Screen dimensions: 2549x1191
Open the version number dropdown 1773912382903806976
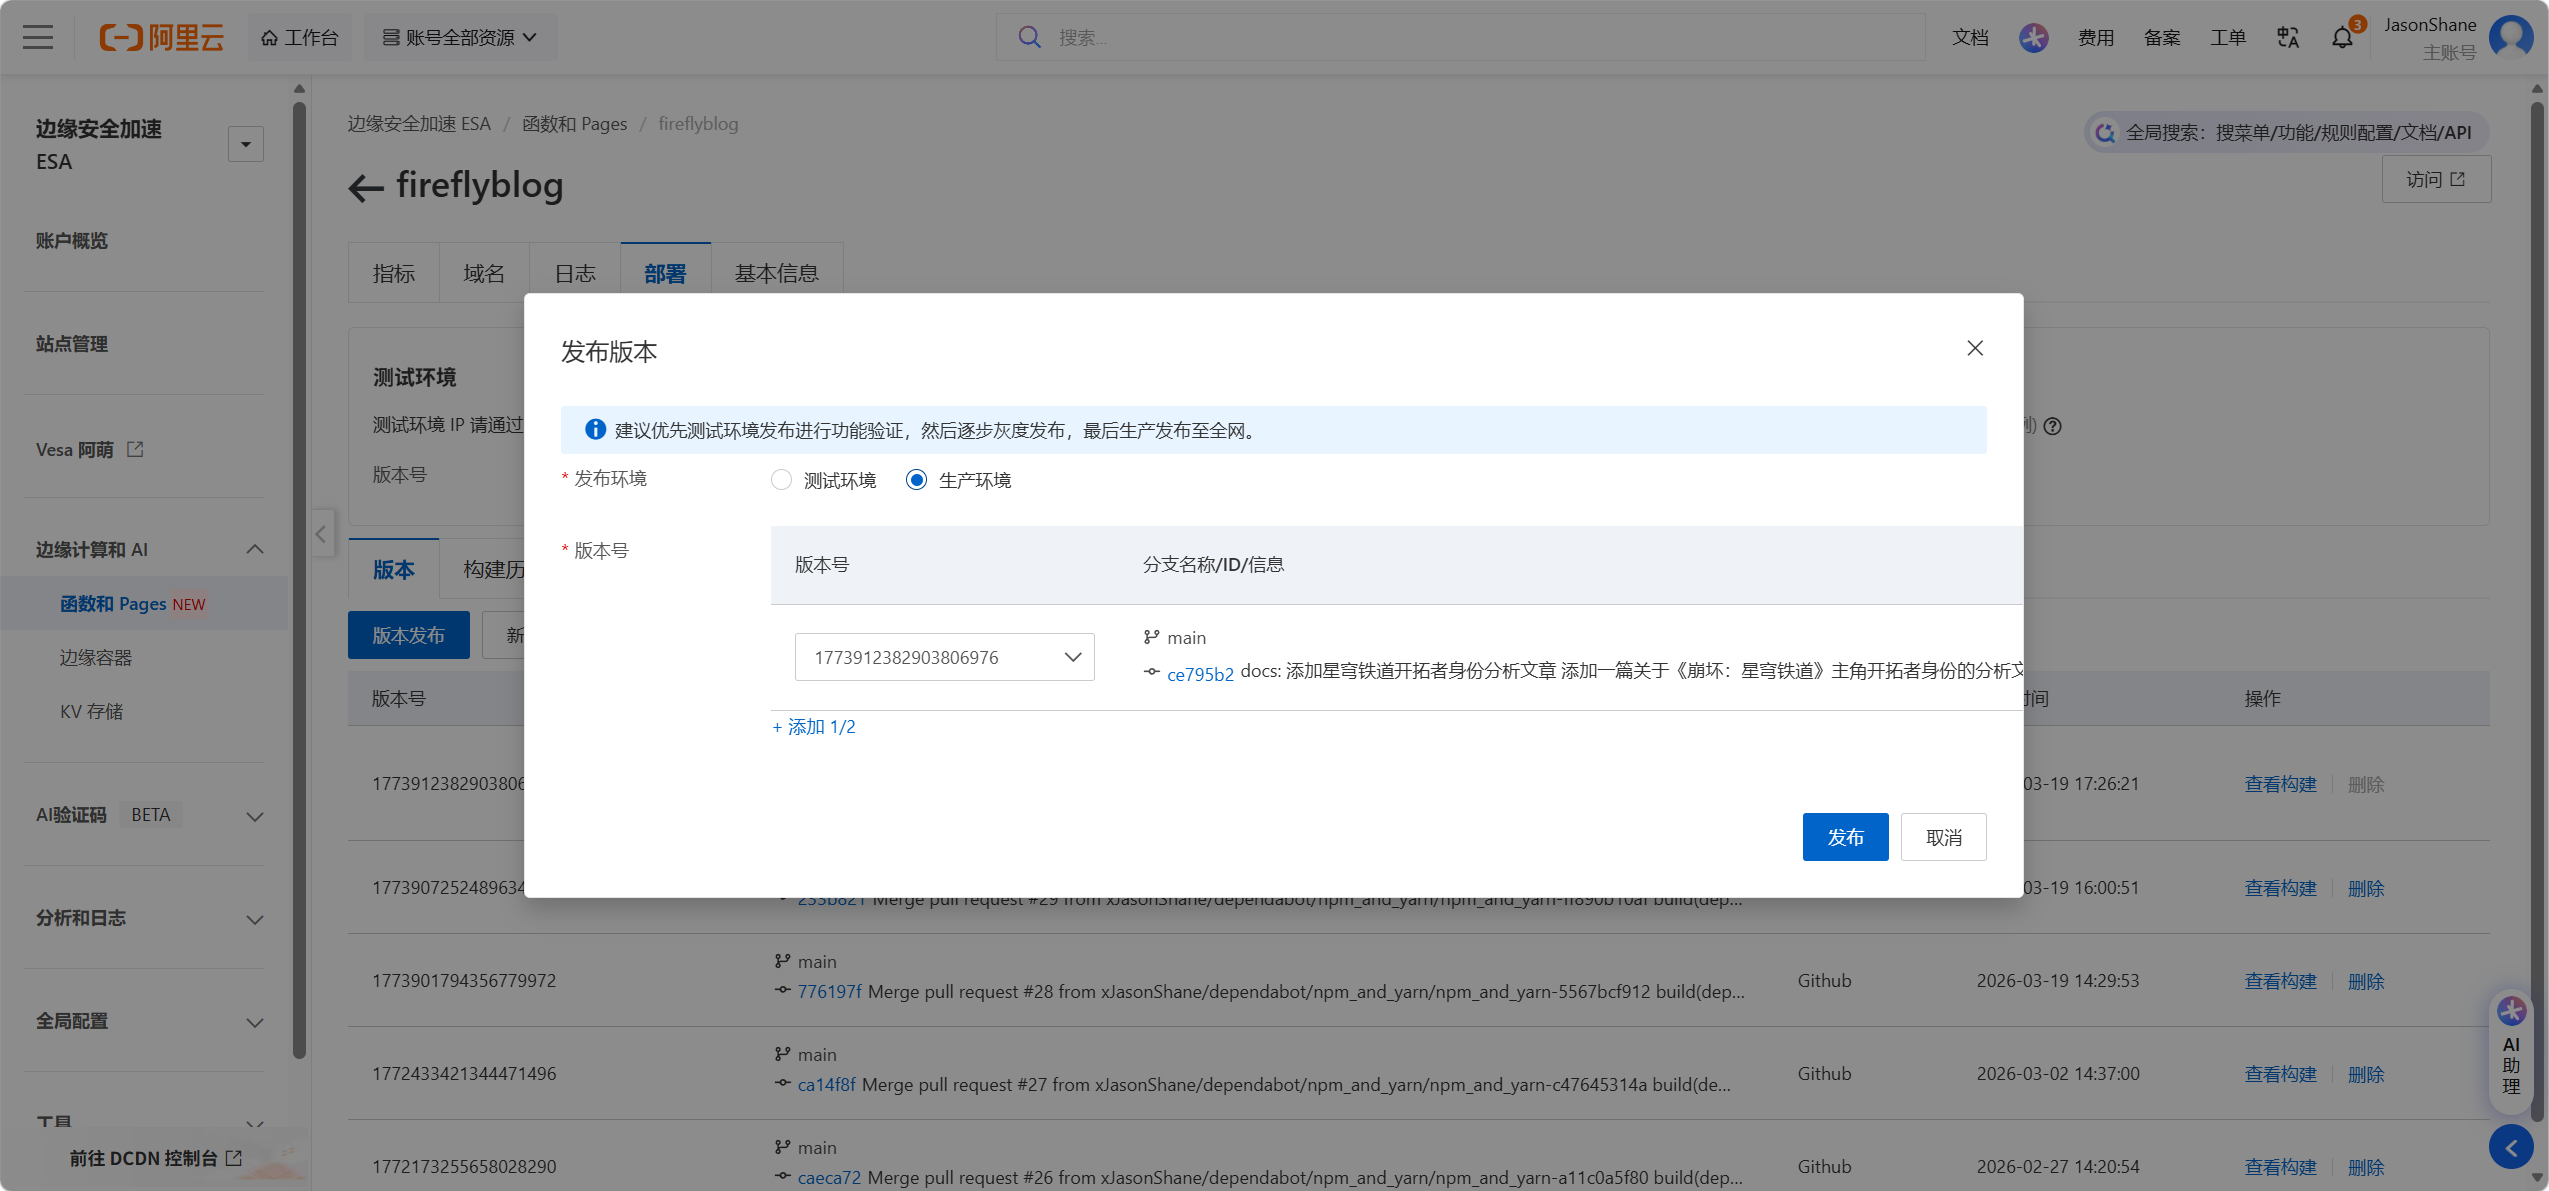pyautogui.click(x=944, y=657)
